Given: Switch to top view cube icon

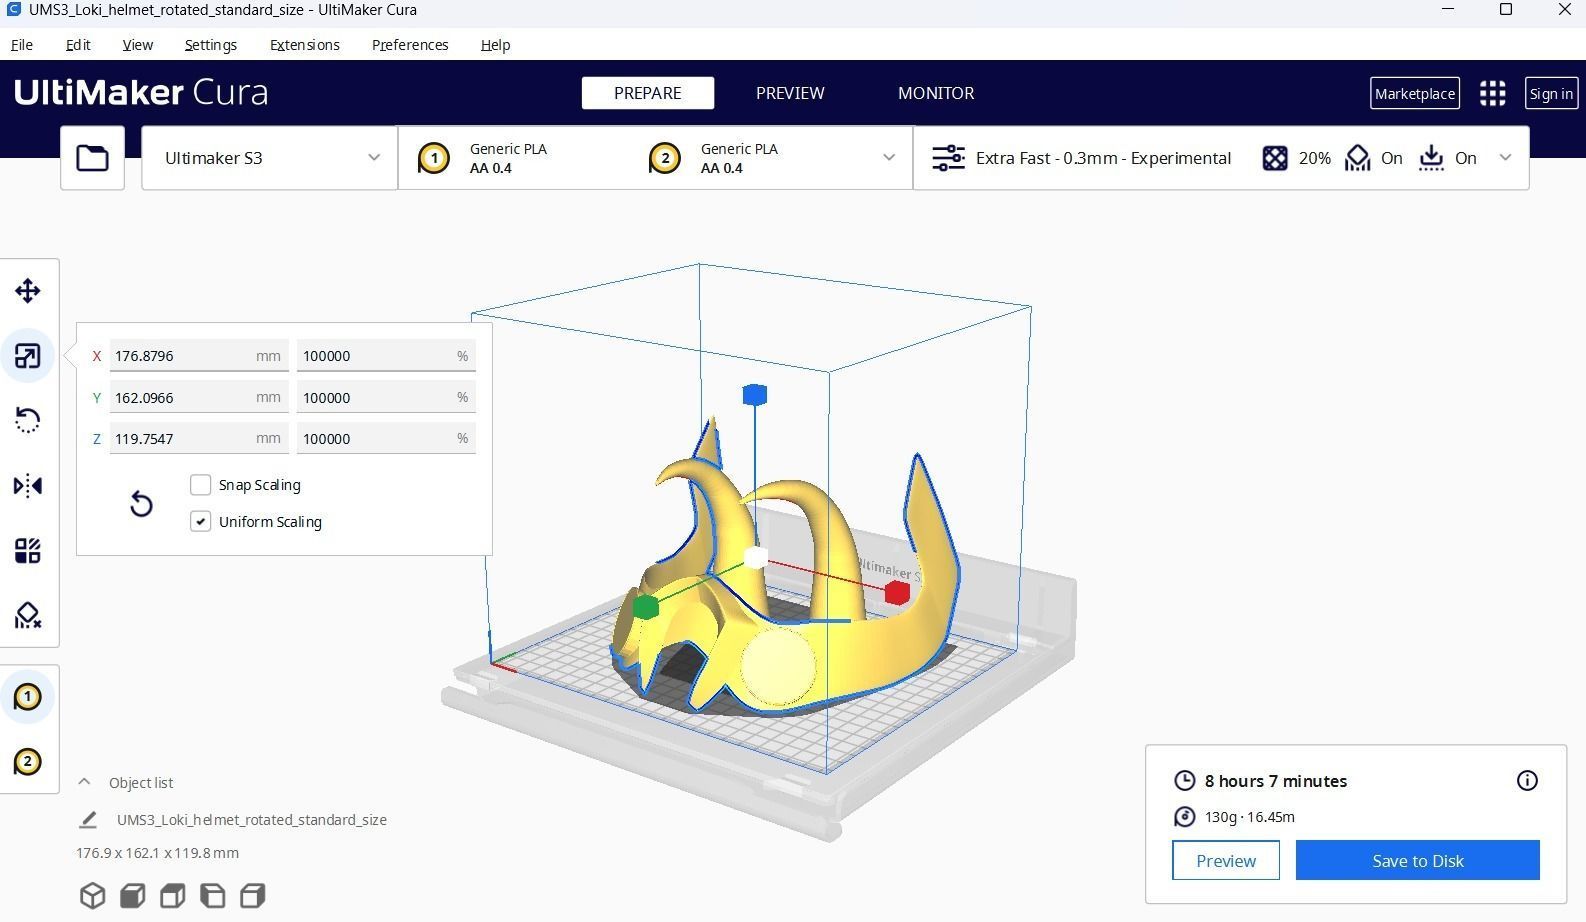Looking at the screenshot, I should [x=173, y=895].
